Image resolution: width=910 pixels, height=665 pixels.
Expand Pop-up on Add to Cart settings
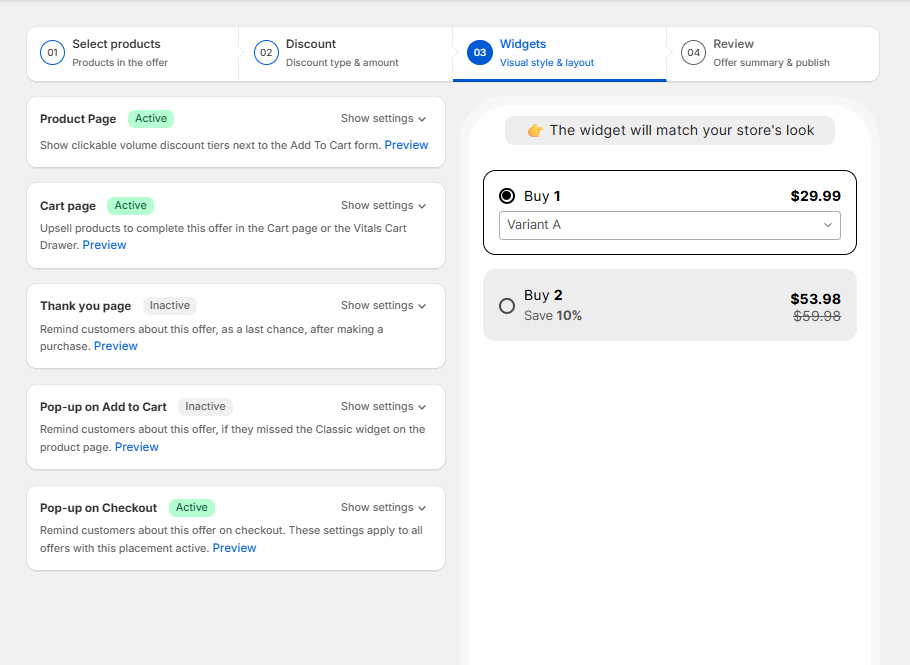pos(384,406)
